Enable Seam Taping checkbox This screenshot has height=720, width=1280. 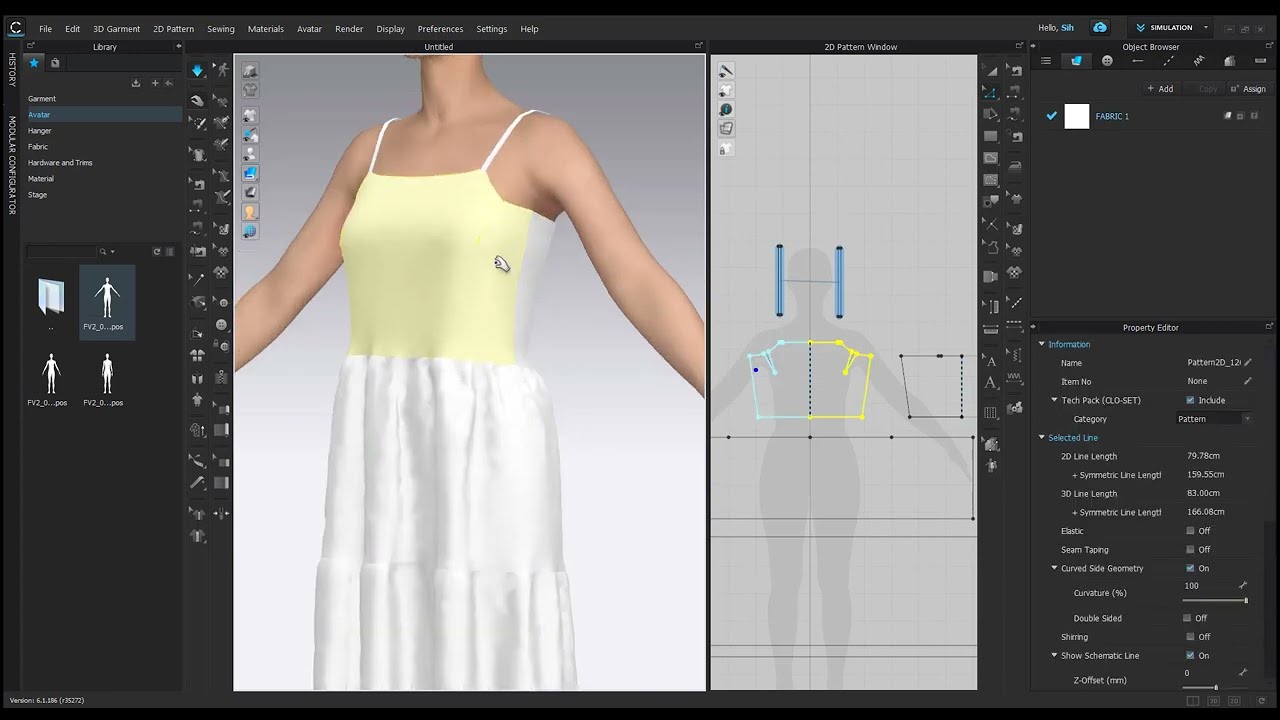coord(1190,550)
